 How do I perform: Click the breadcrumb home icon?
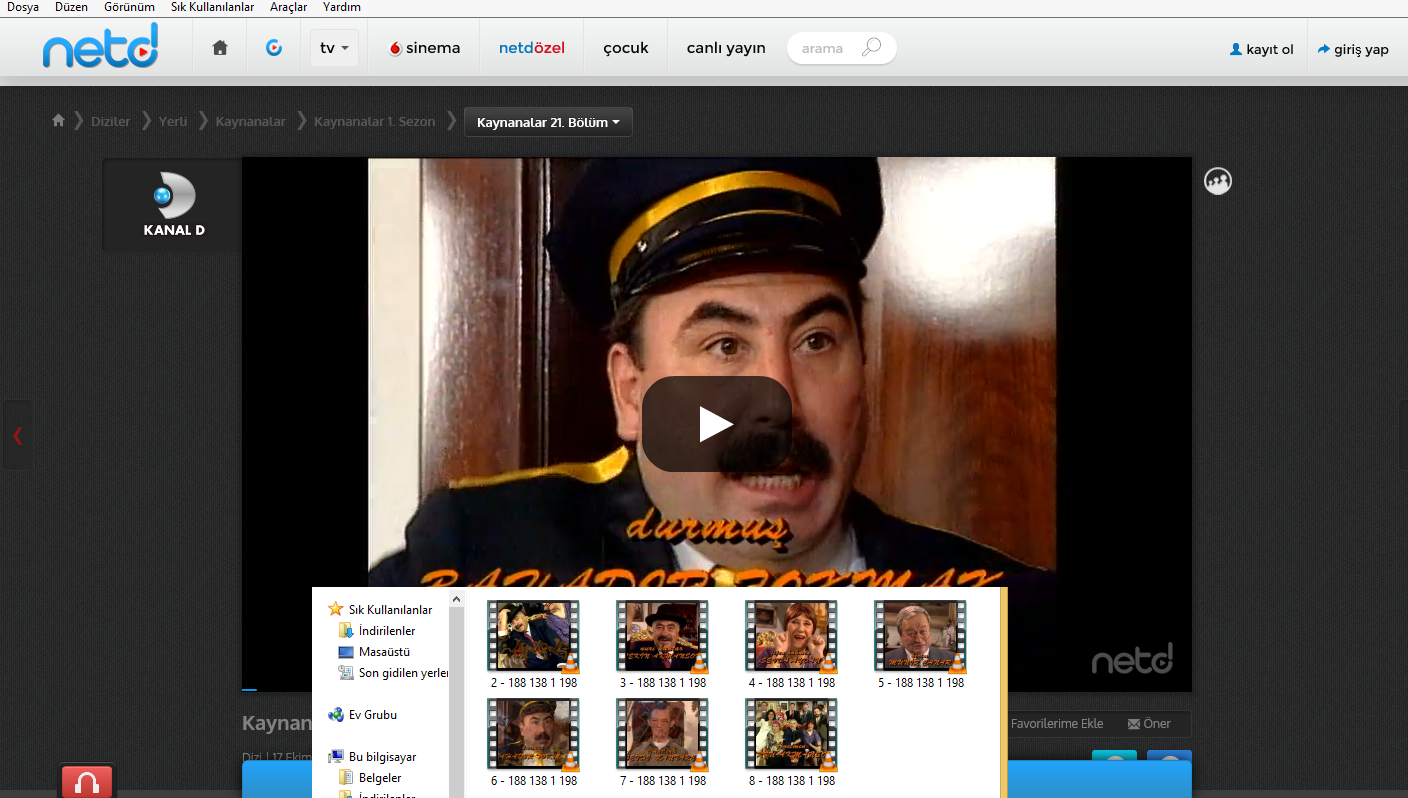click(x=58, y=121)
